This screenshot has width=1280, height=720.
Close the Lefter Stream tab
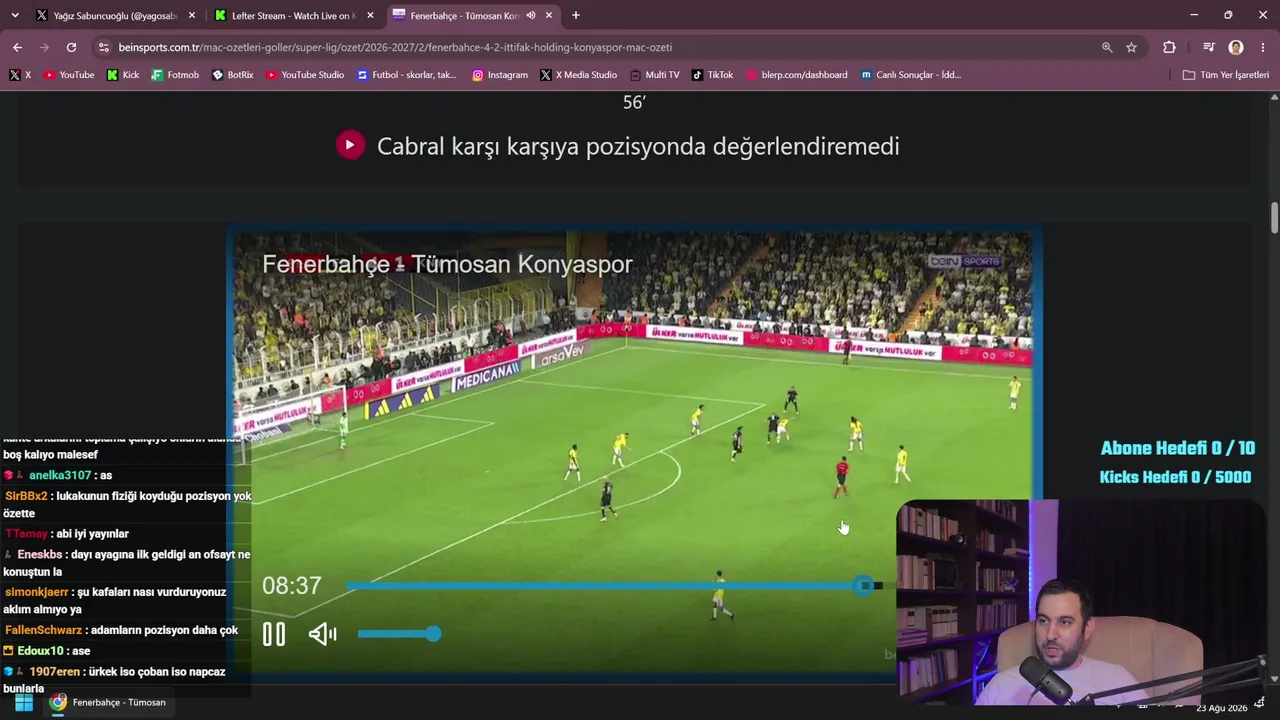click(370, 15)
